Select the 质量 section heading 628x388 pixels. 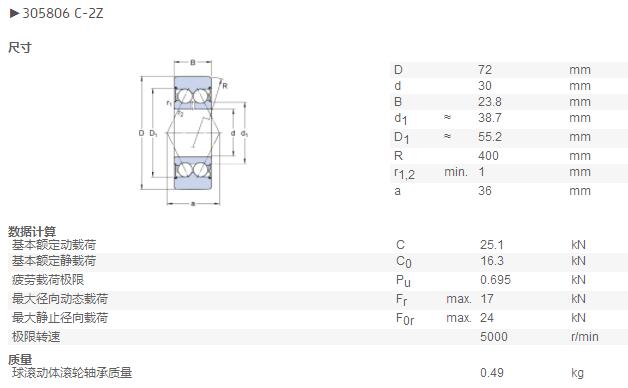click(20, 359)
